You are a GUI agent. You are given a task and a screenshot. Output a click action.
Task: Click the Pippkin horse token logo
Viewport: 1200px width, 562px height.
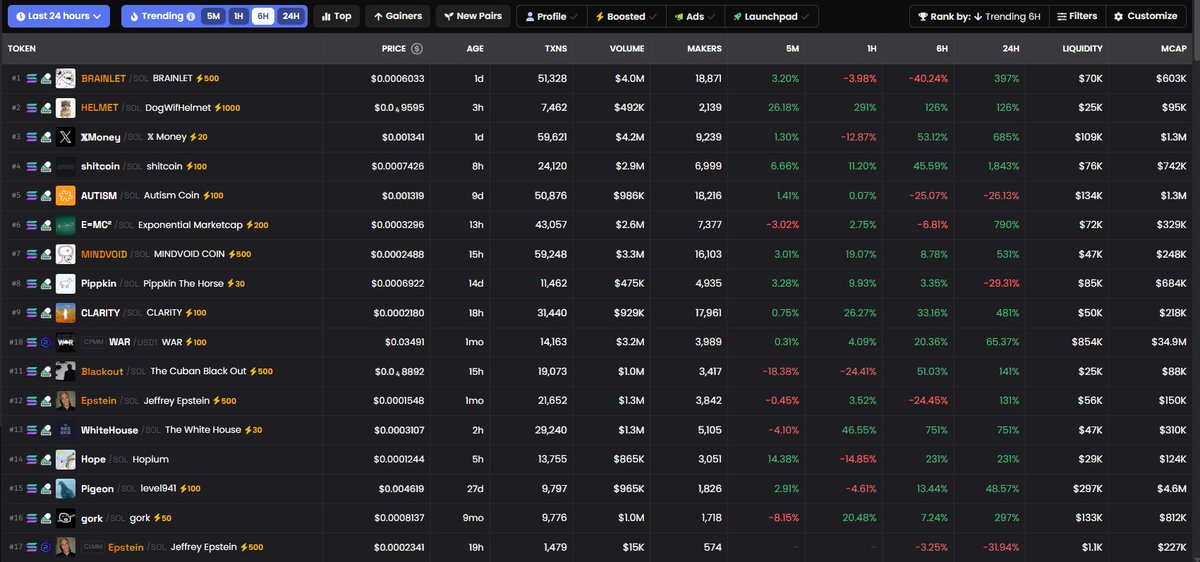(x=66, y=284)
